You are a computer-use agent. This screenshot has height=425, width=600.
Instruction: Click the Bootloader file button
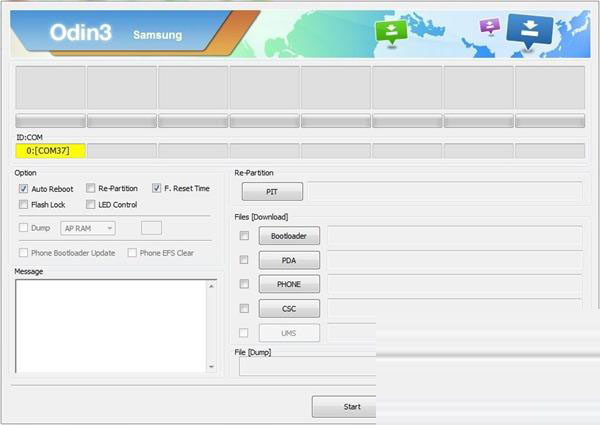[289, 236]
